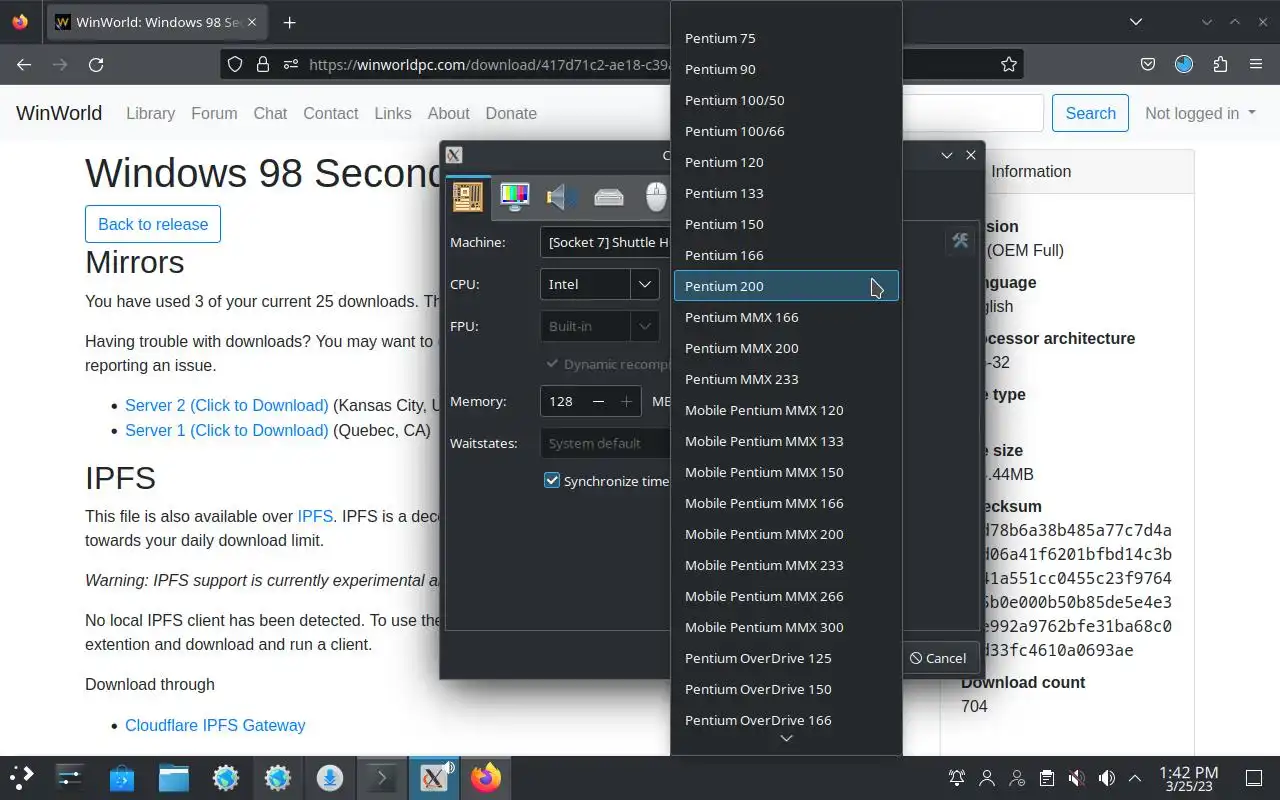Bookmark this page with the star icon
The width and height of the screenshot is (1280, 800).
[x=1009, y=64]
